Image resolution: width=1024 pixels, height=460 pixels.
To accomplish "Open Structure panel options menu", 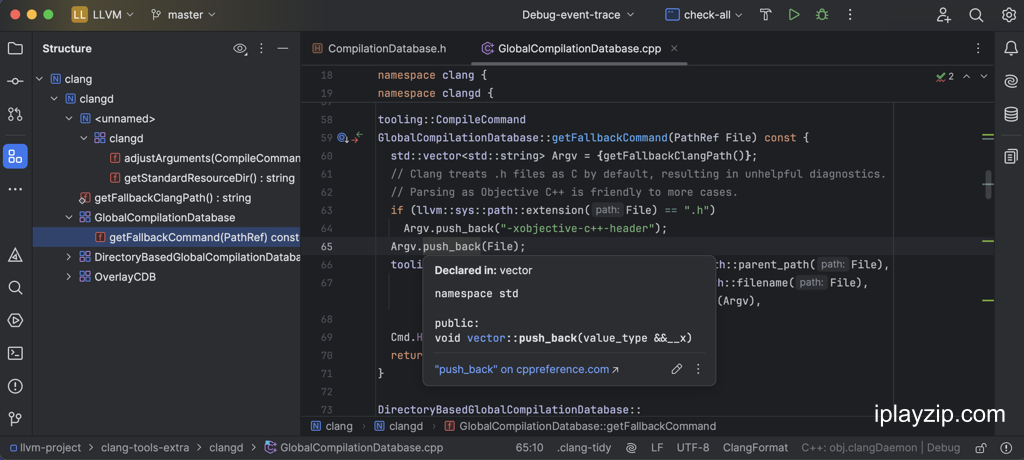I will [x=261, y=48].
